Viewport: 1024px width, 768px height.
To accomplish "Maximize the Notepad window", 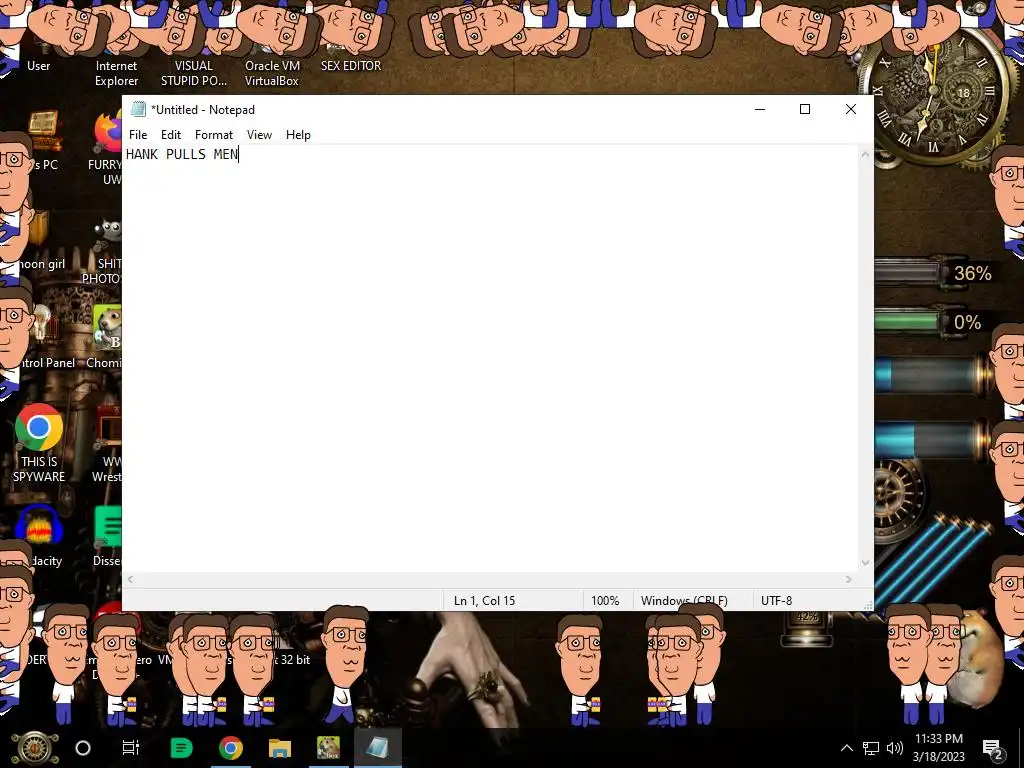I will 805,109.
